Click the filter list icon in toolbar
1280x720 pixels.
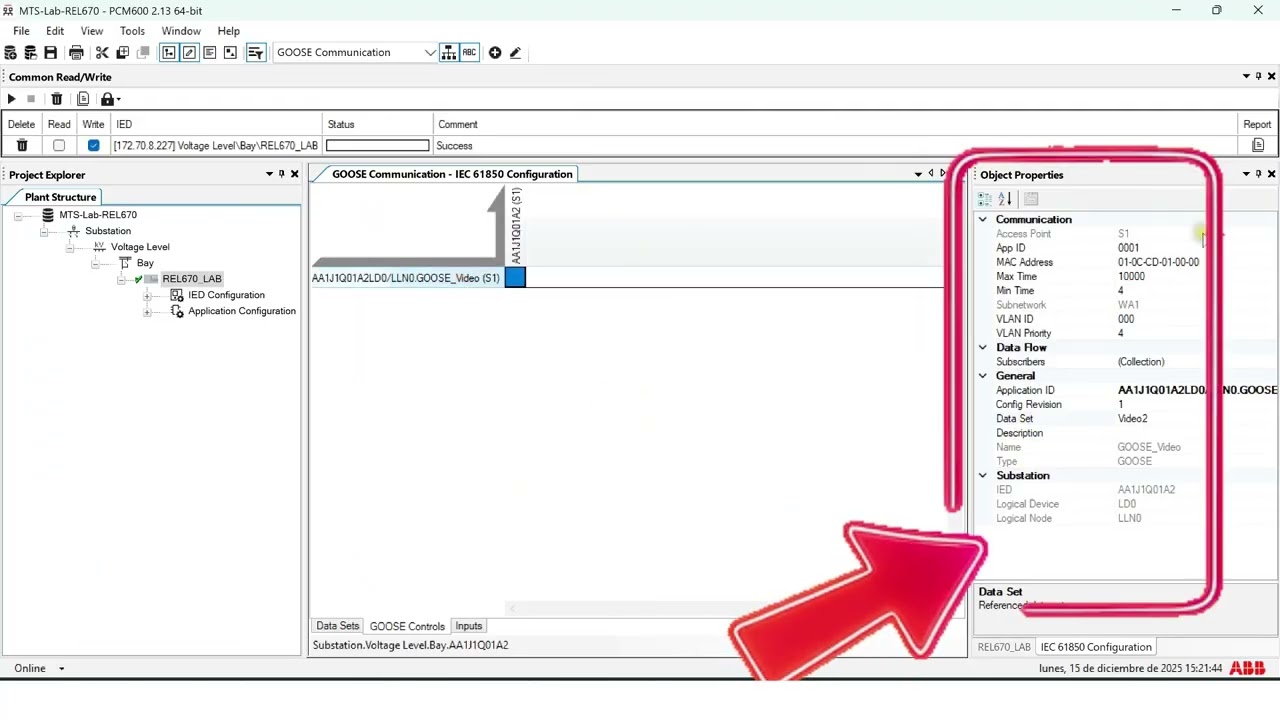tap(255, 53)
